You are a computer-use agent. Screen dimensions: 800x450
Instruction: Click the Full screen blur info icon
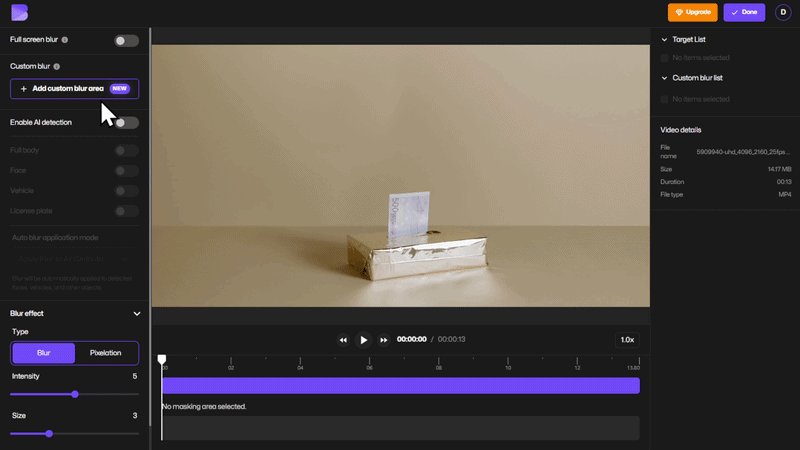point(65,40)
